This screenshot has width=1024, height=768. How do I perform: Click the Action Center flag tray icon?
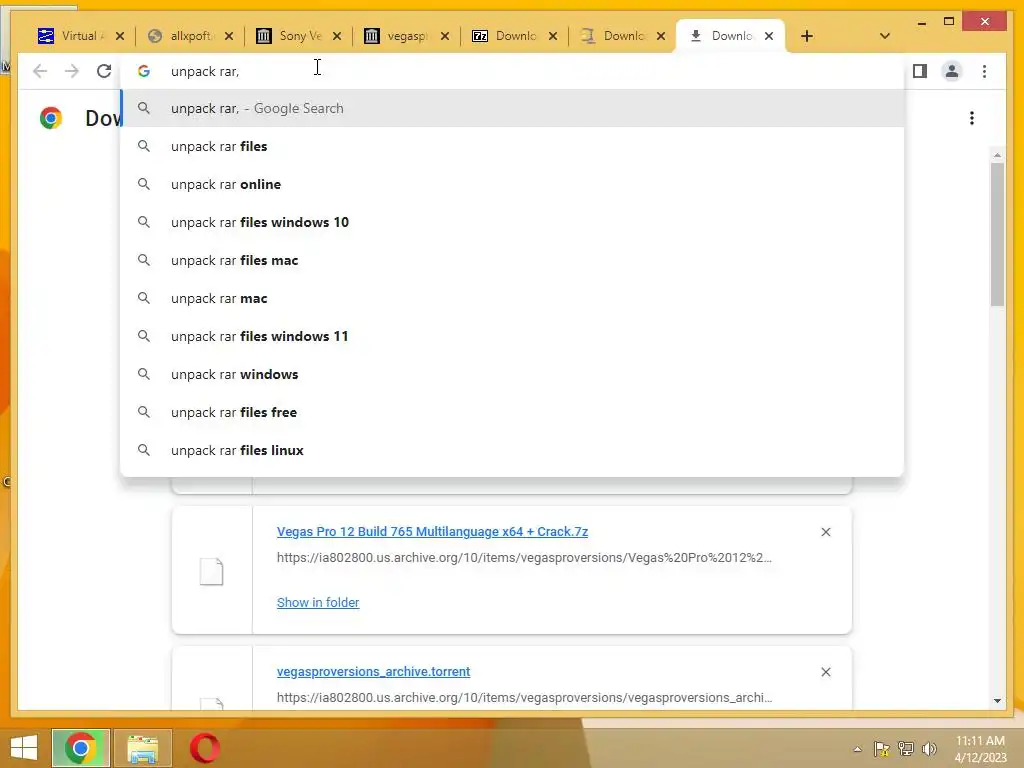(x=882, y=749)
